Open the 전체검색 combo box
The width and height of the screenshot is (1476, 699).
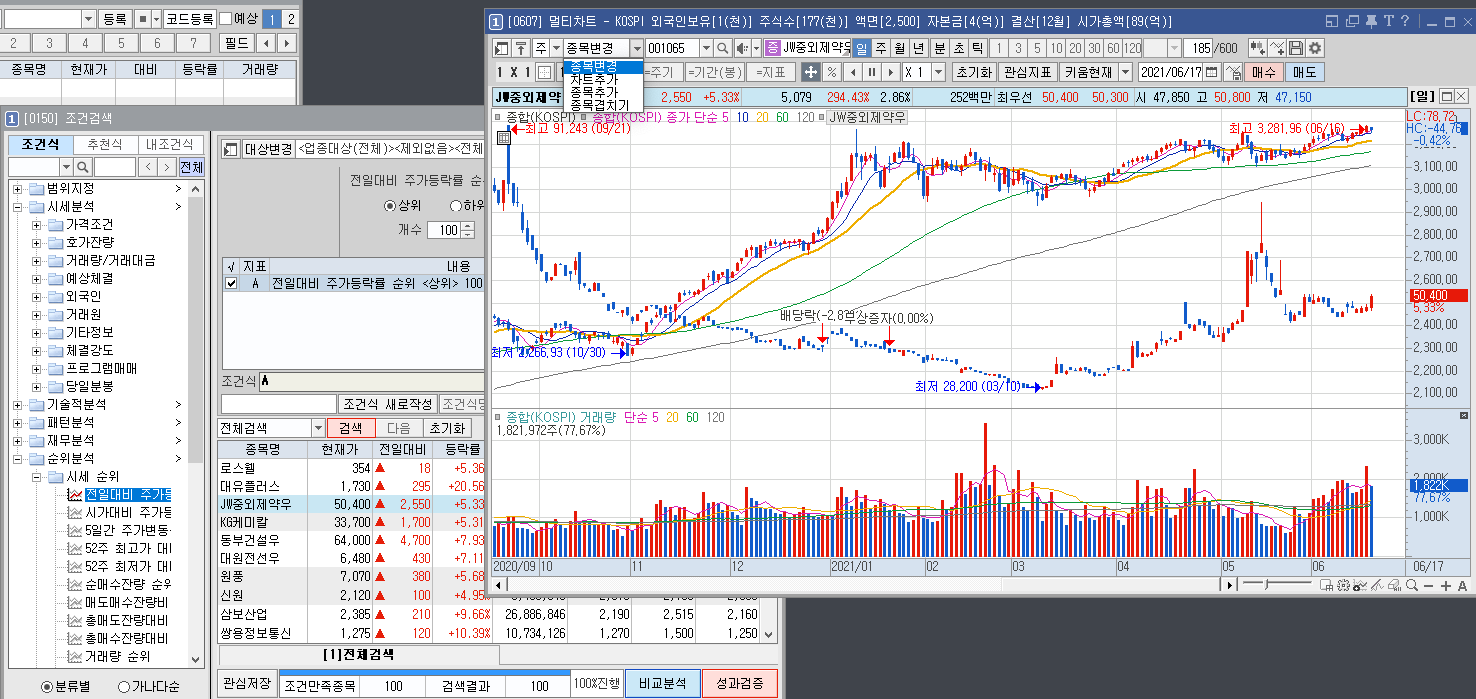[269, 428]
